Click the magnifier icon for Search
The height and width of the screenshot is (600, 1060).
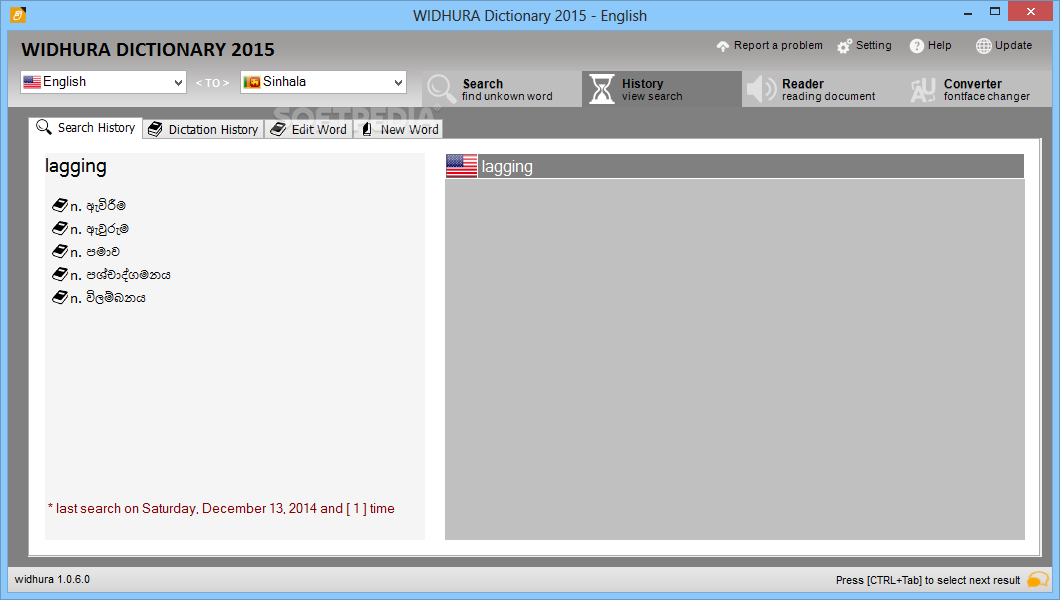441,89
